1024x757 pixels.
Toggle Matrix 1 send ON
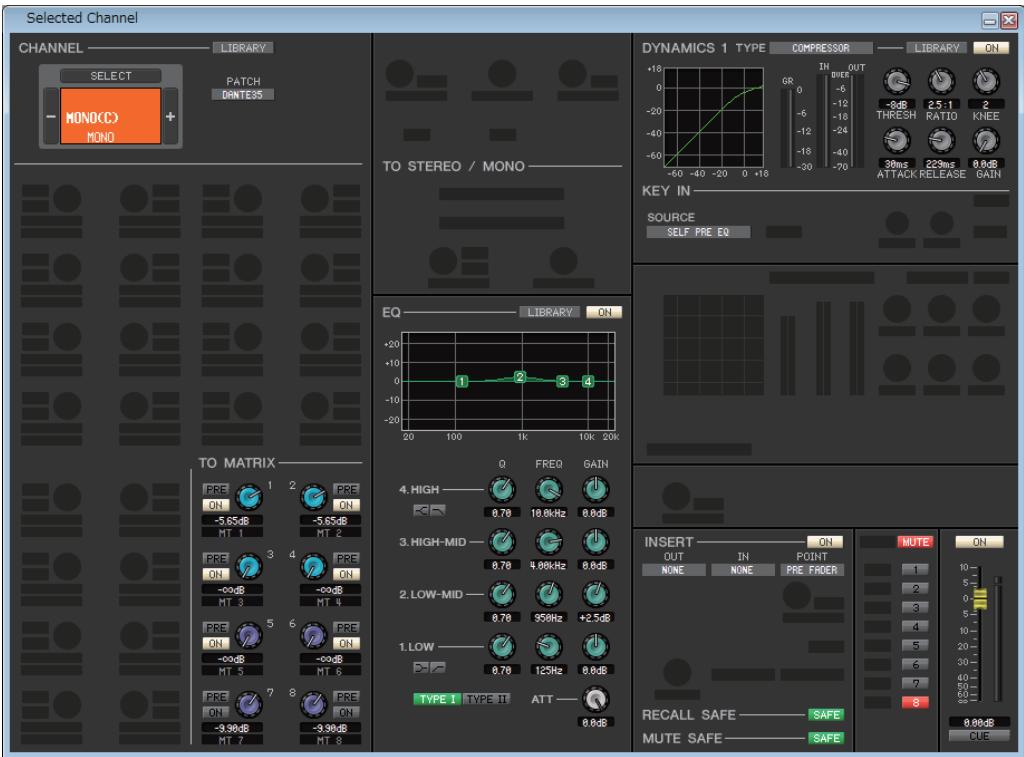tap(216, 505)
